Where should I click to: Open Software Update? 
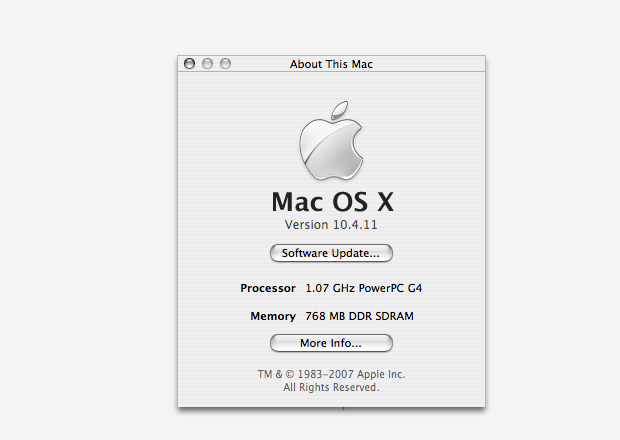tap(331, 253)
